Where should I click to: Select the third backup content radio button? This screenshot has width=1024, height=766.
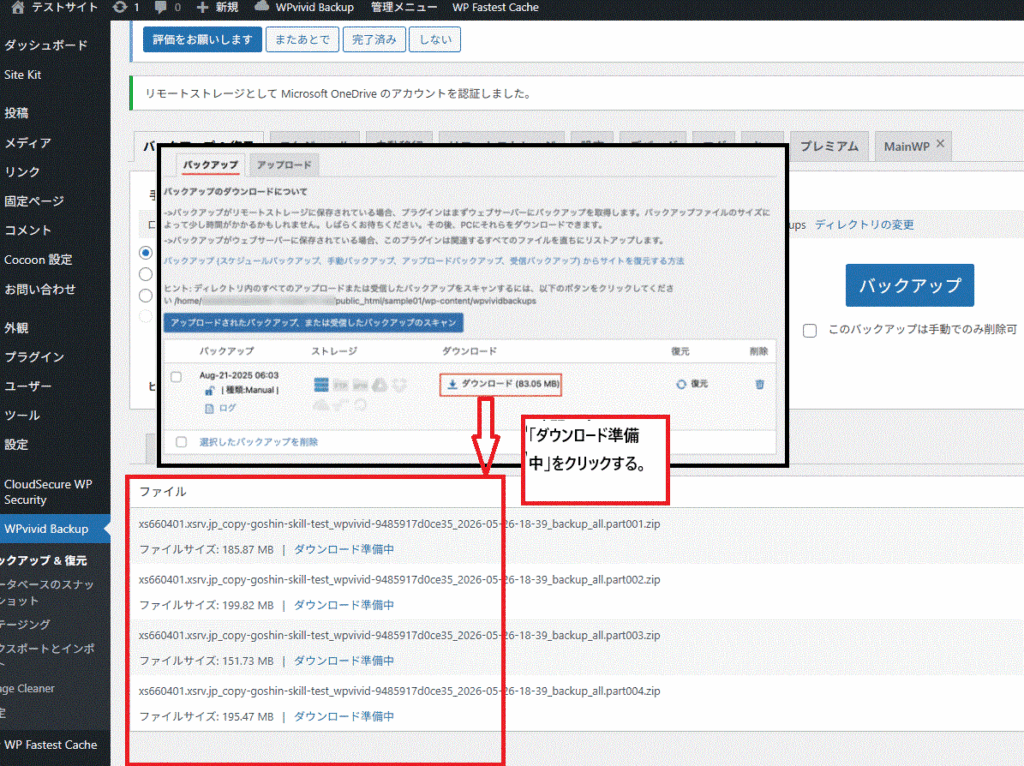click(146, 296)
